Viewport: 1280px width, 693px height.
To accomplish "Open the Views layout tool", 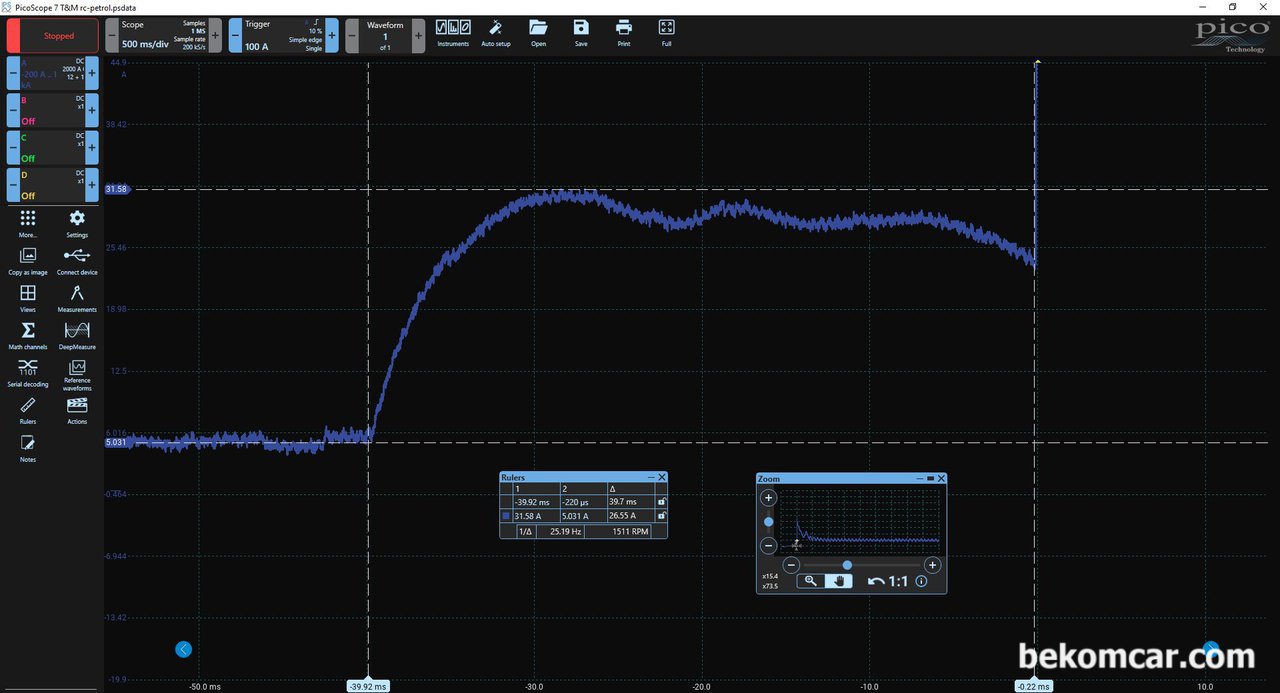I will pos(28,297).
